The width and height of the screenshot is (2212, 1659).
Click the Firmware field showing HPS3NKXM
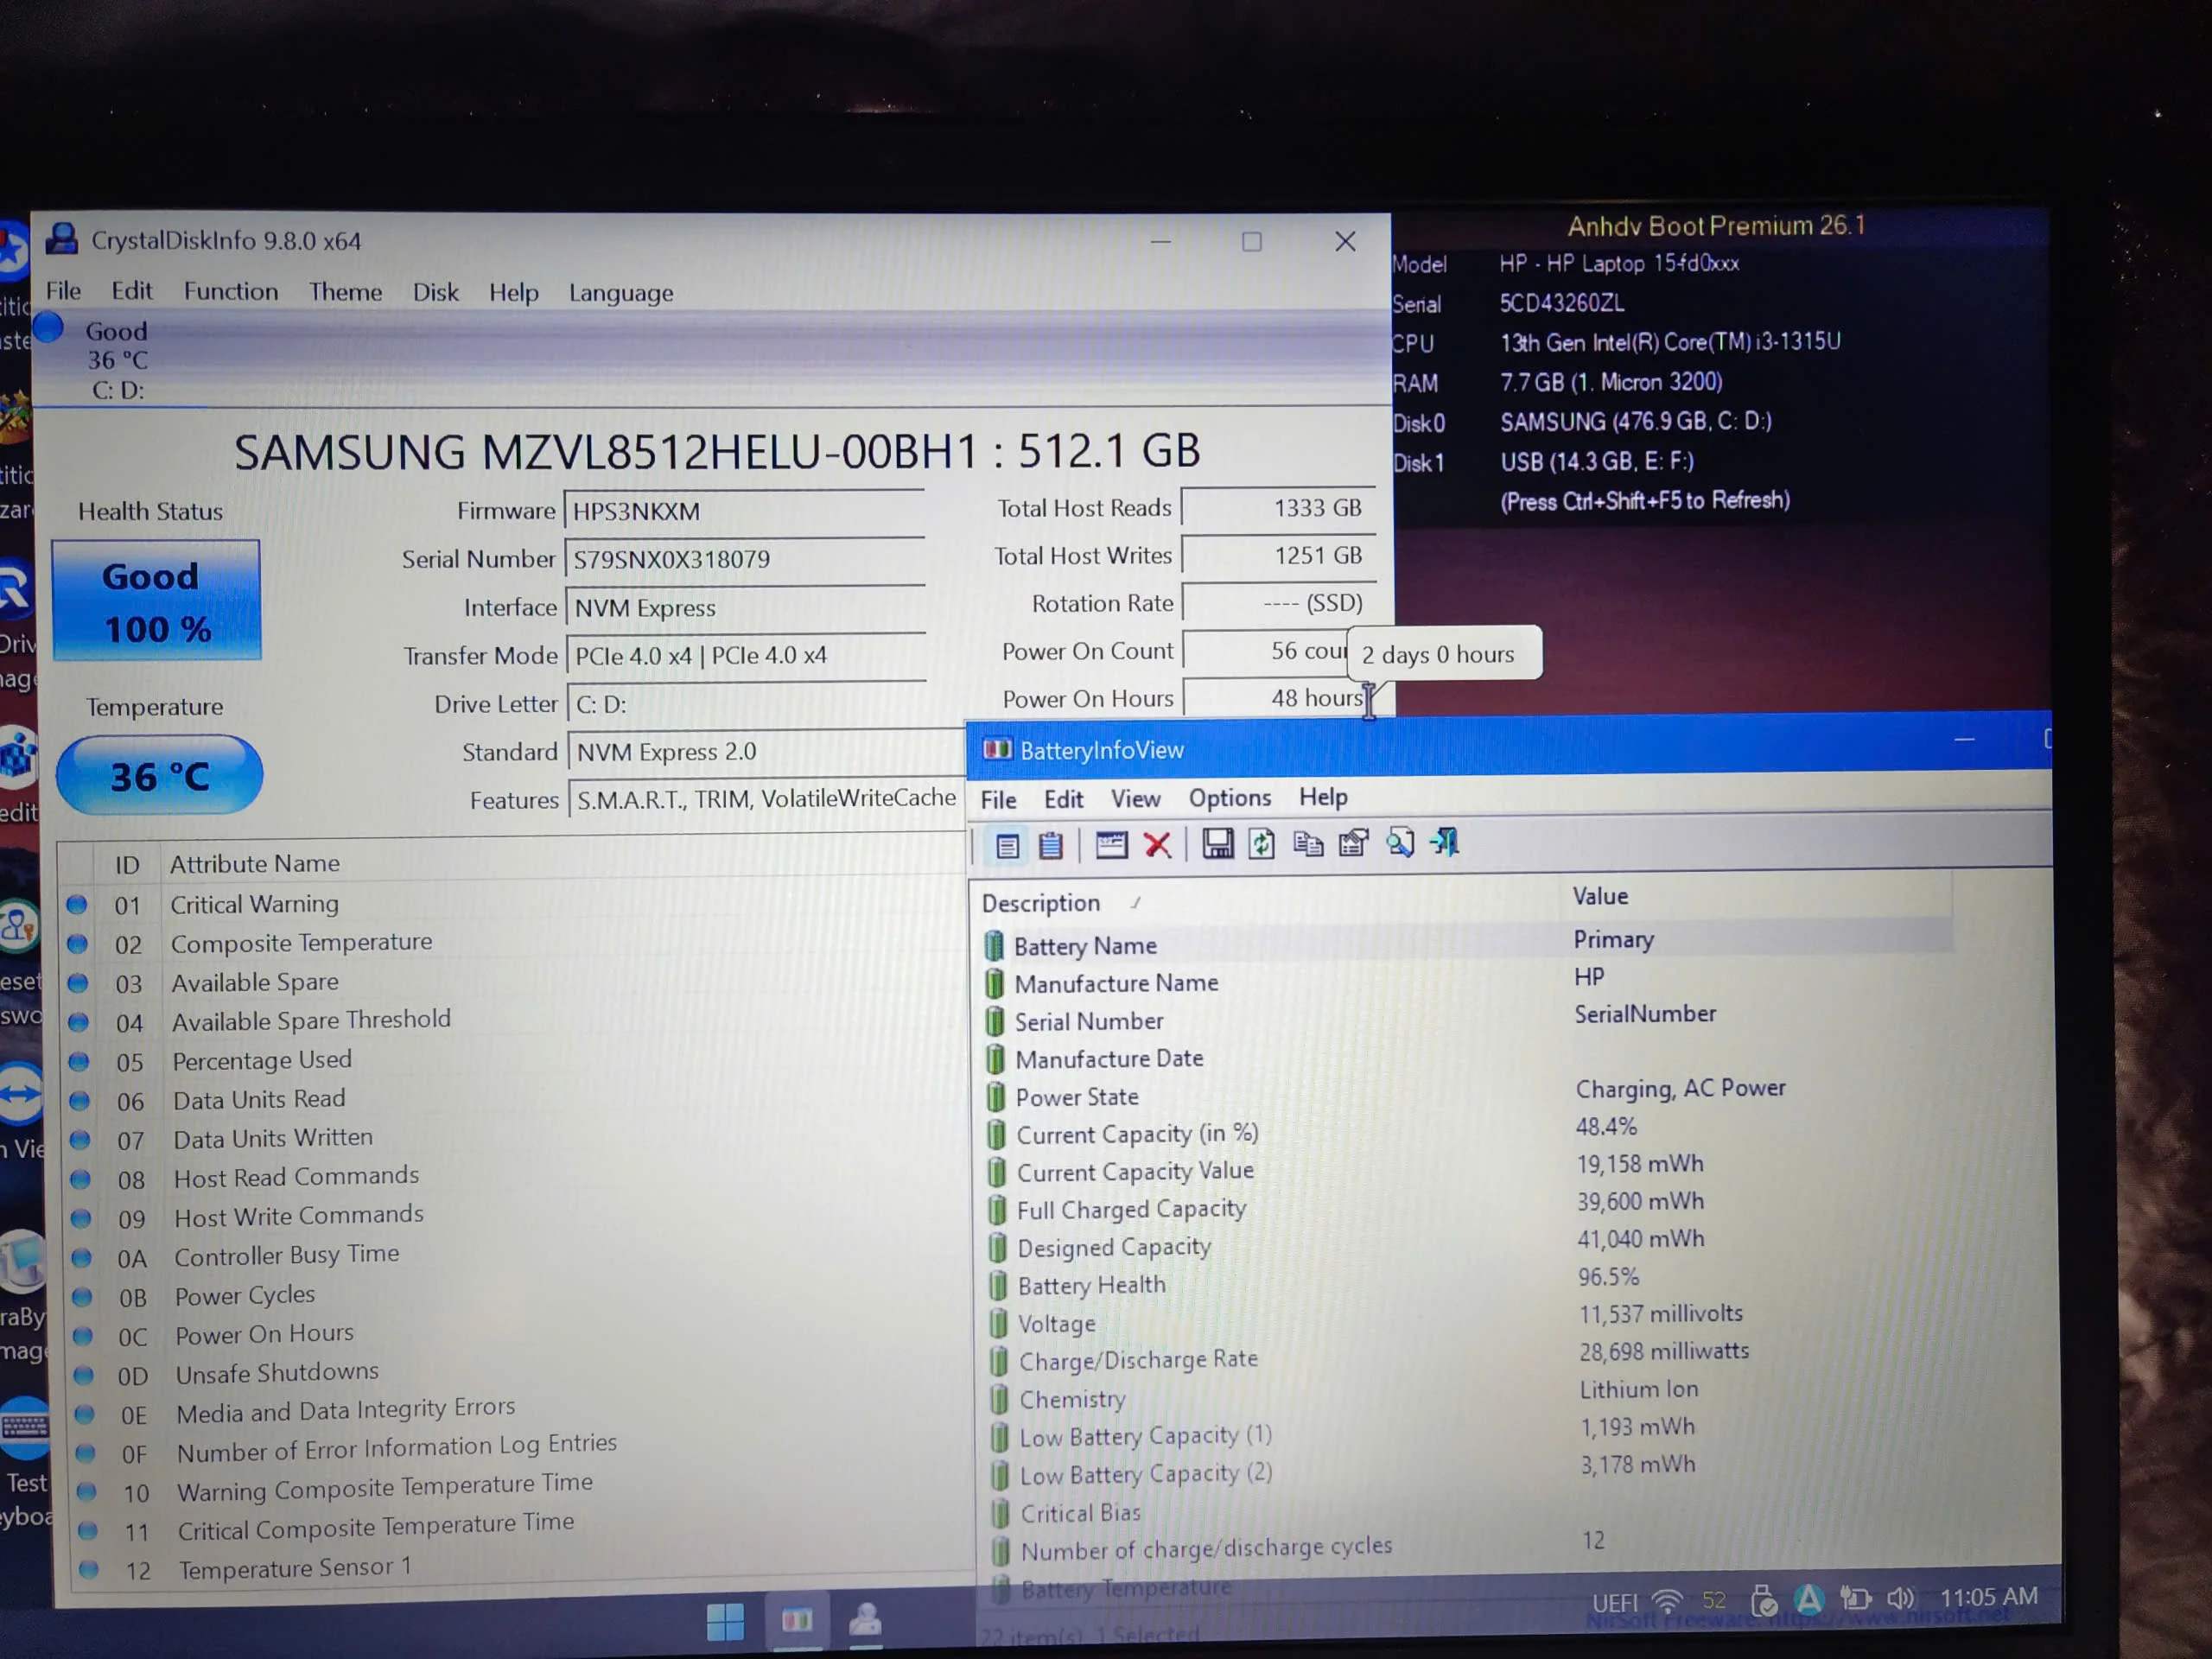coord(745,511)
